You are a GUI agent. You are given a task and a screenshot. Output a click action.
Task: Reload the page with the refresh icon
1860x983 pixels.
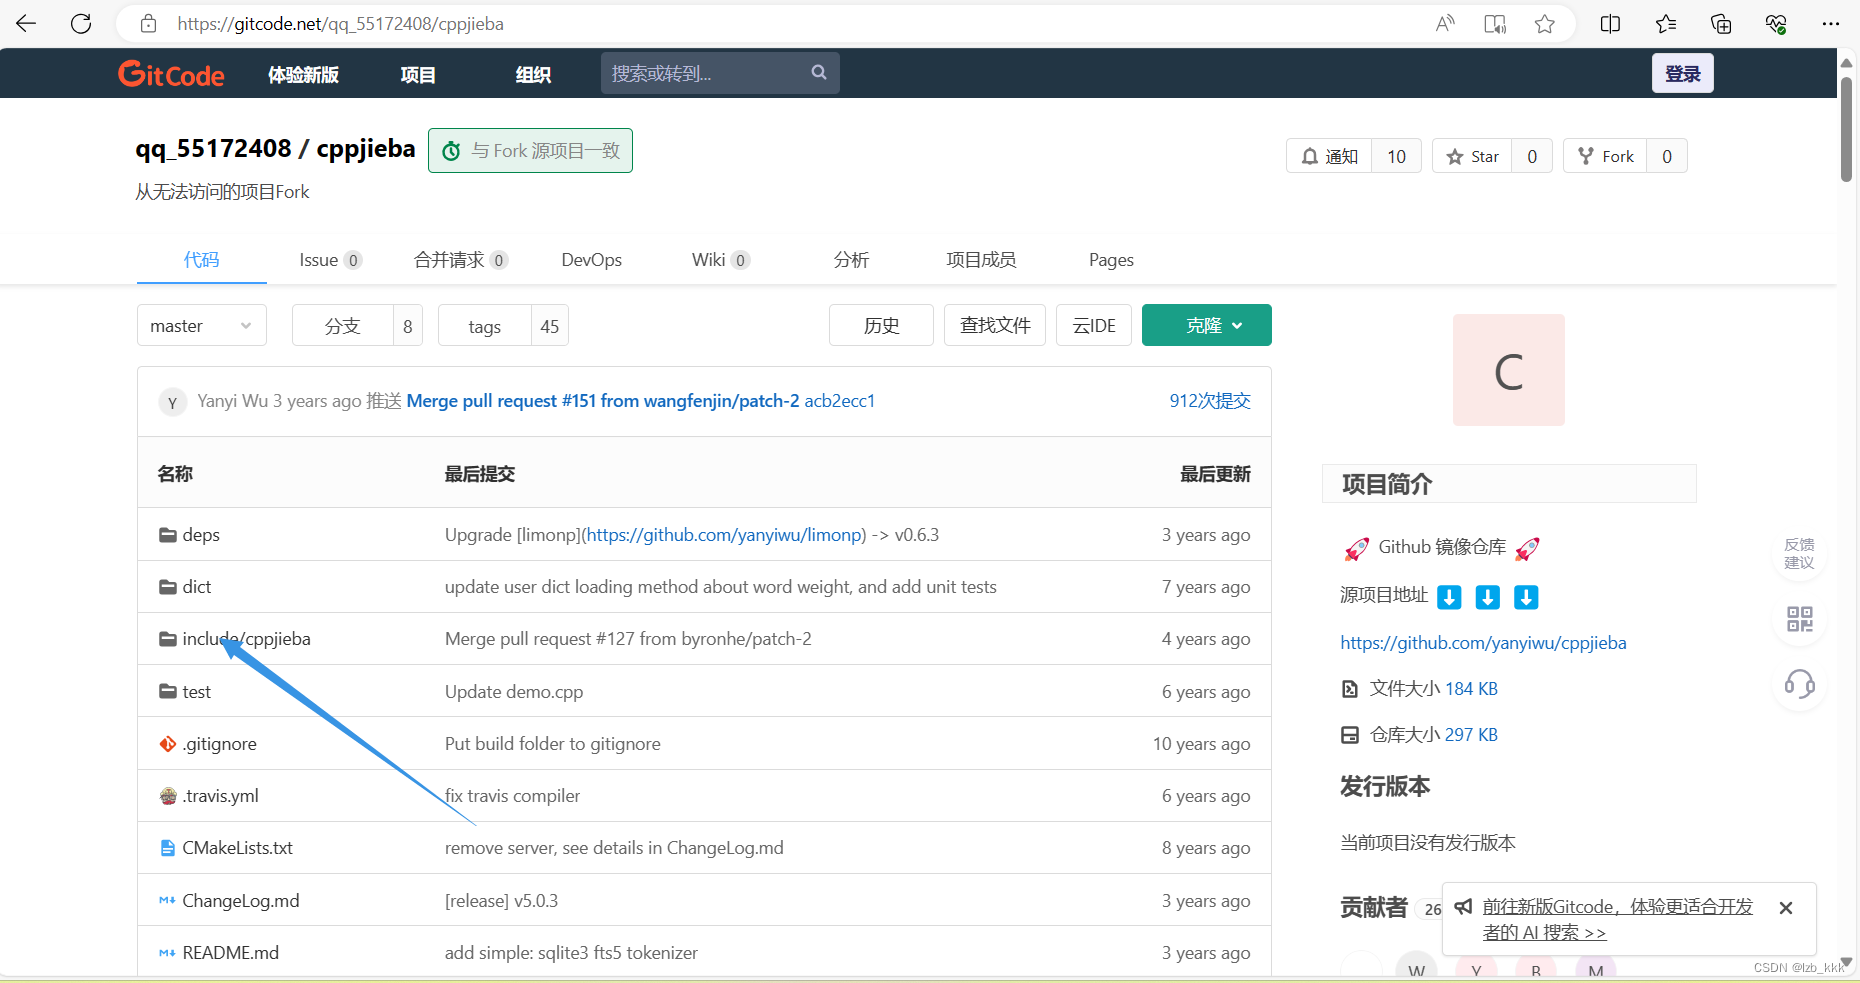[x=81, y=24]
